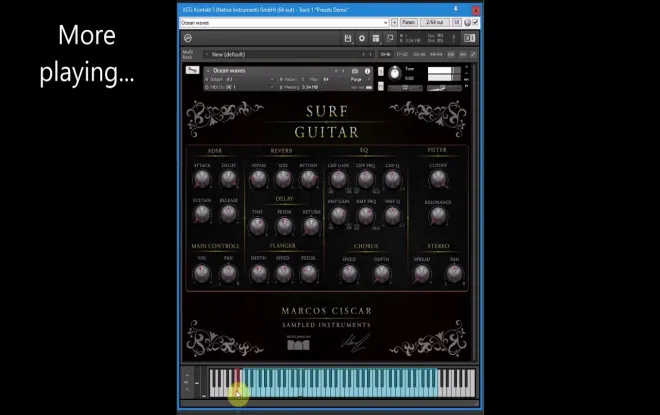This screenshot has width=660, height=415.
Task: Toggle the KSP button in rack header
Action: (x=451, y=54)
